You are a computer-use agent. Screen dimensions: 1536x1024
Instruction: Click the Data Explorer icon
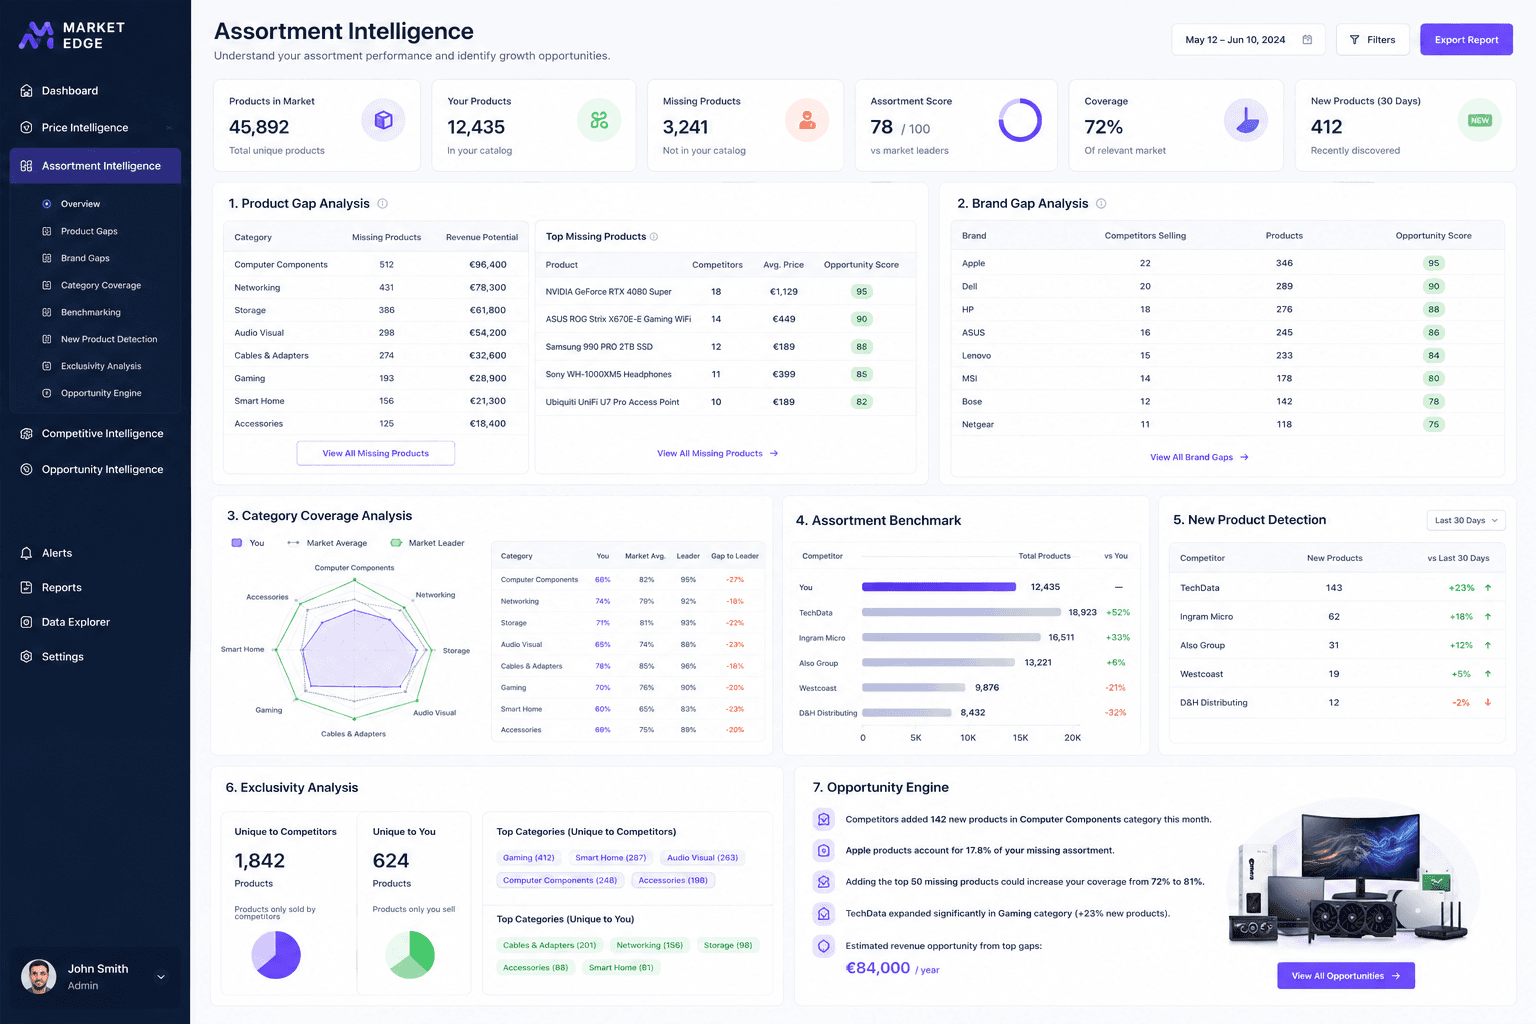point(26,622)
